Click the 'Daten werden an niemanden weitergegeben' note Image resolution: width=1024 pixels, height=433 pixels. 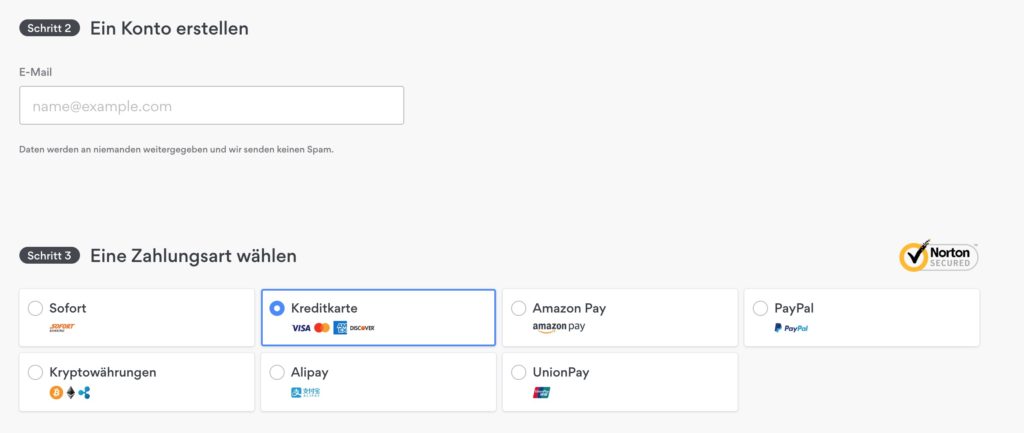(x=176, y=150)
